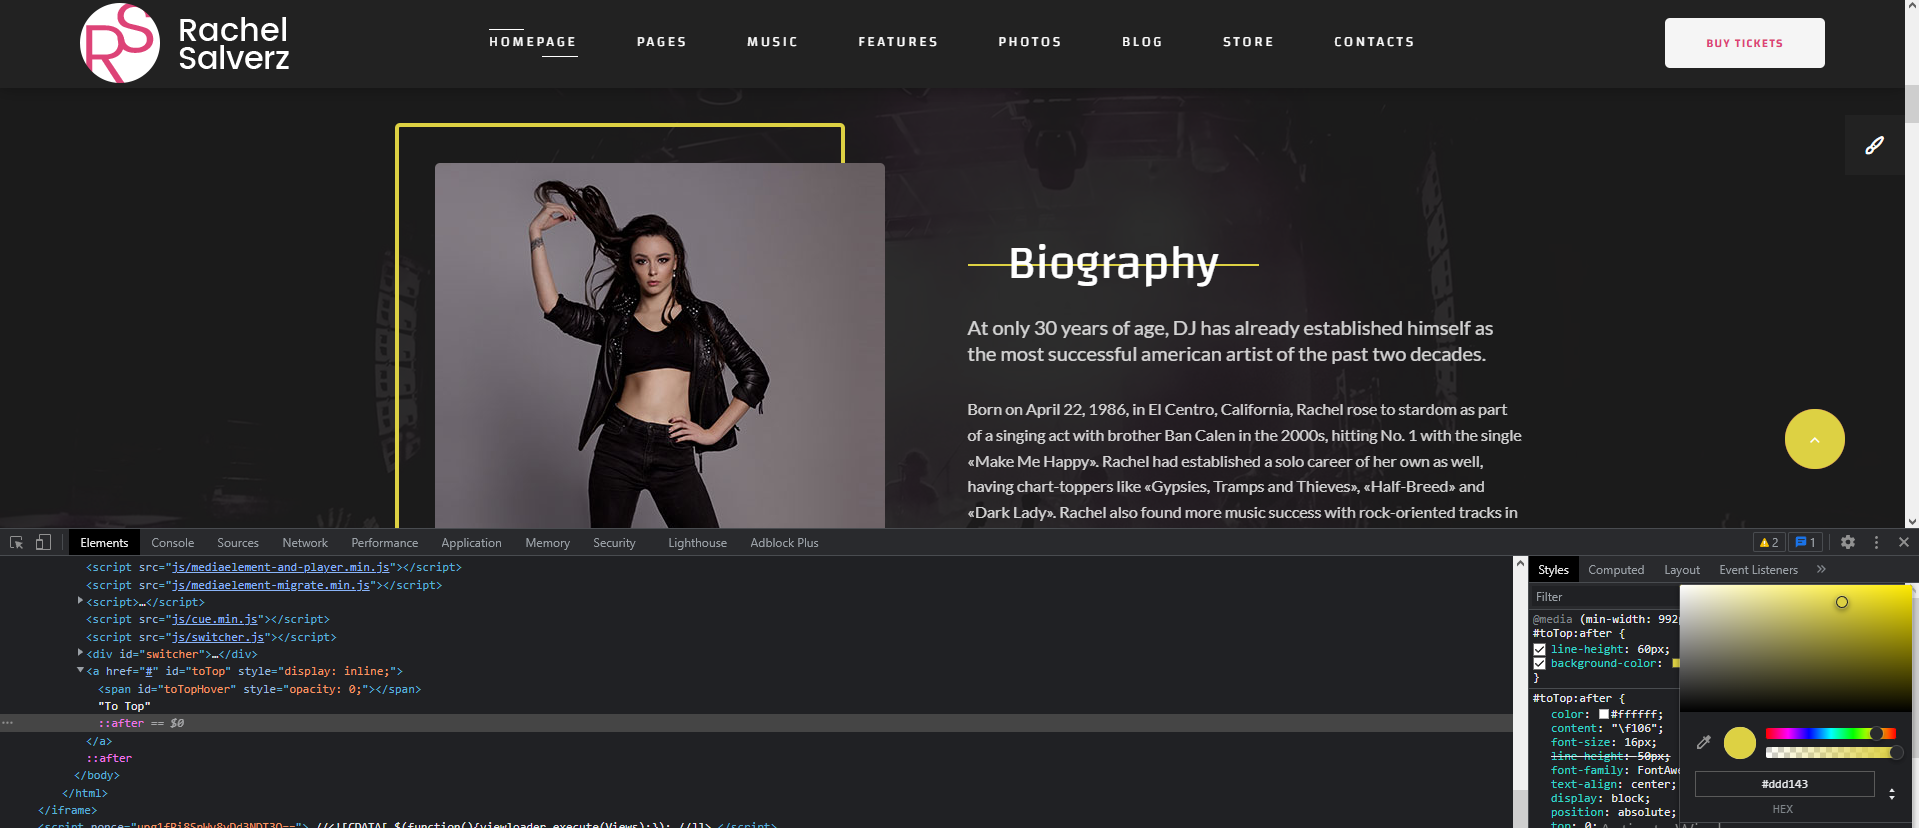Screen dimensions: 1919x828
Task: Select the Elements tab
Action: [x=104, y=543]
